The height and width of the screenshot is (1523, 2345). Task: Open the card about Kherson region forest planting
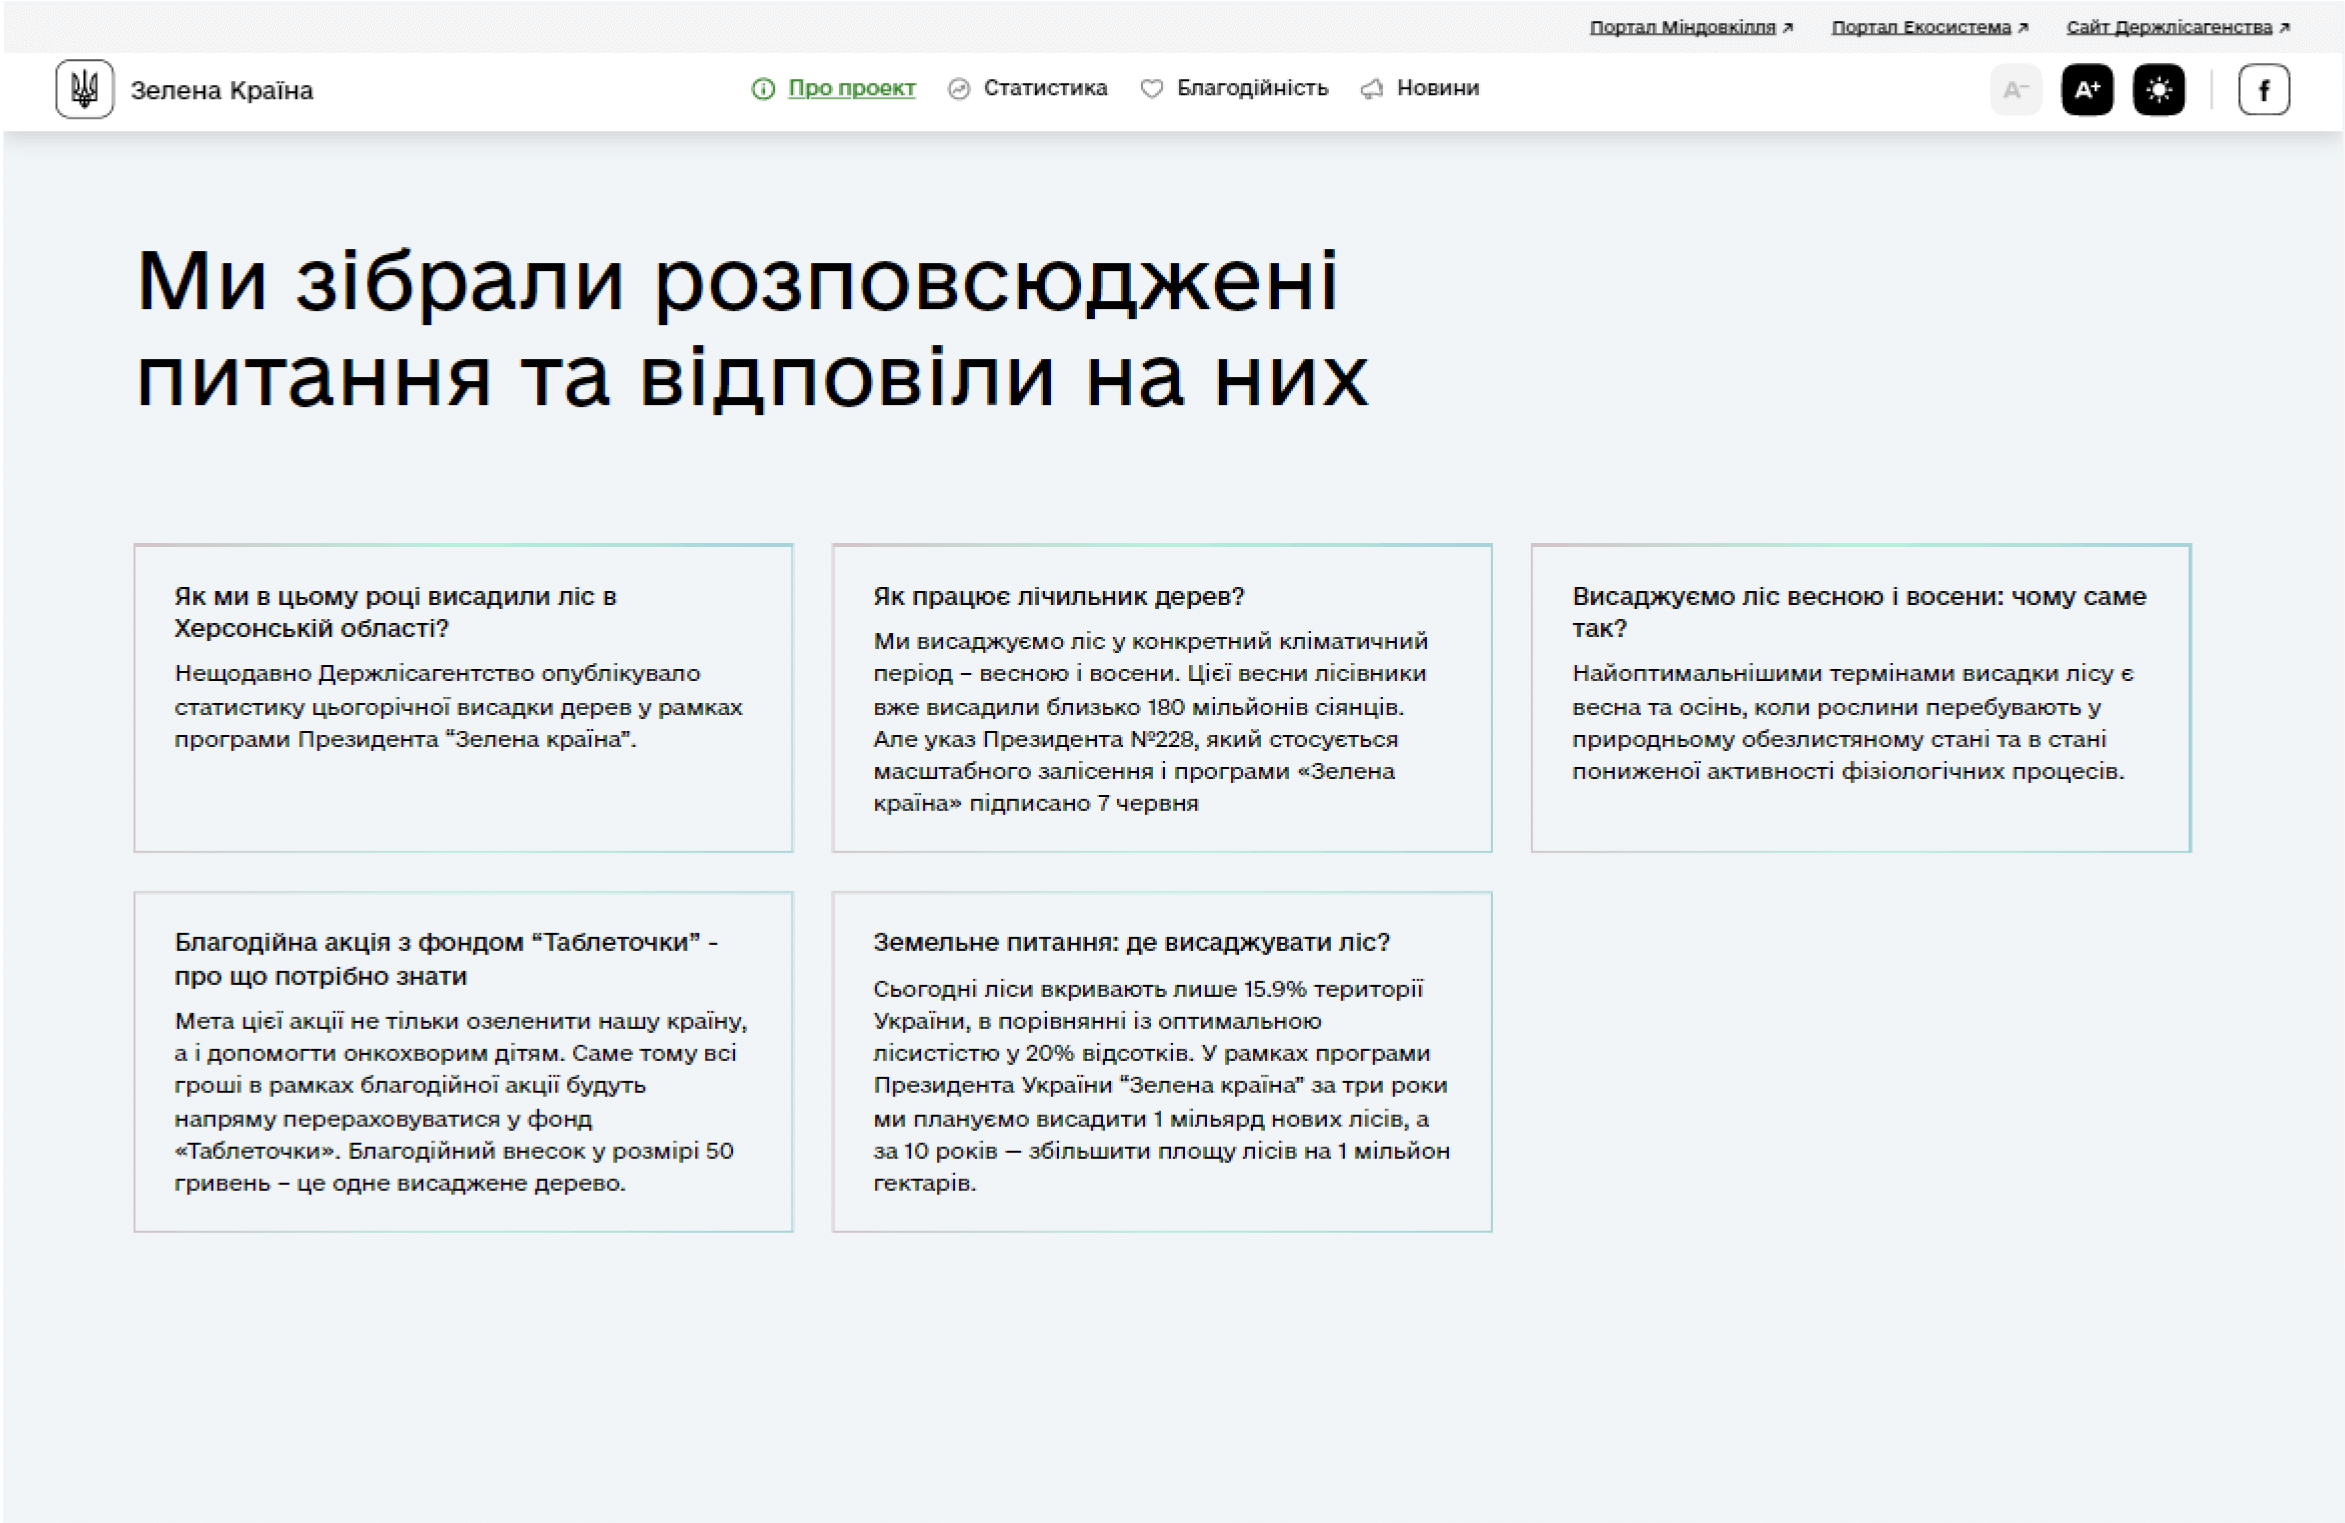point(463,697)
